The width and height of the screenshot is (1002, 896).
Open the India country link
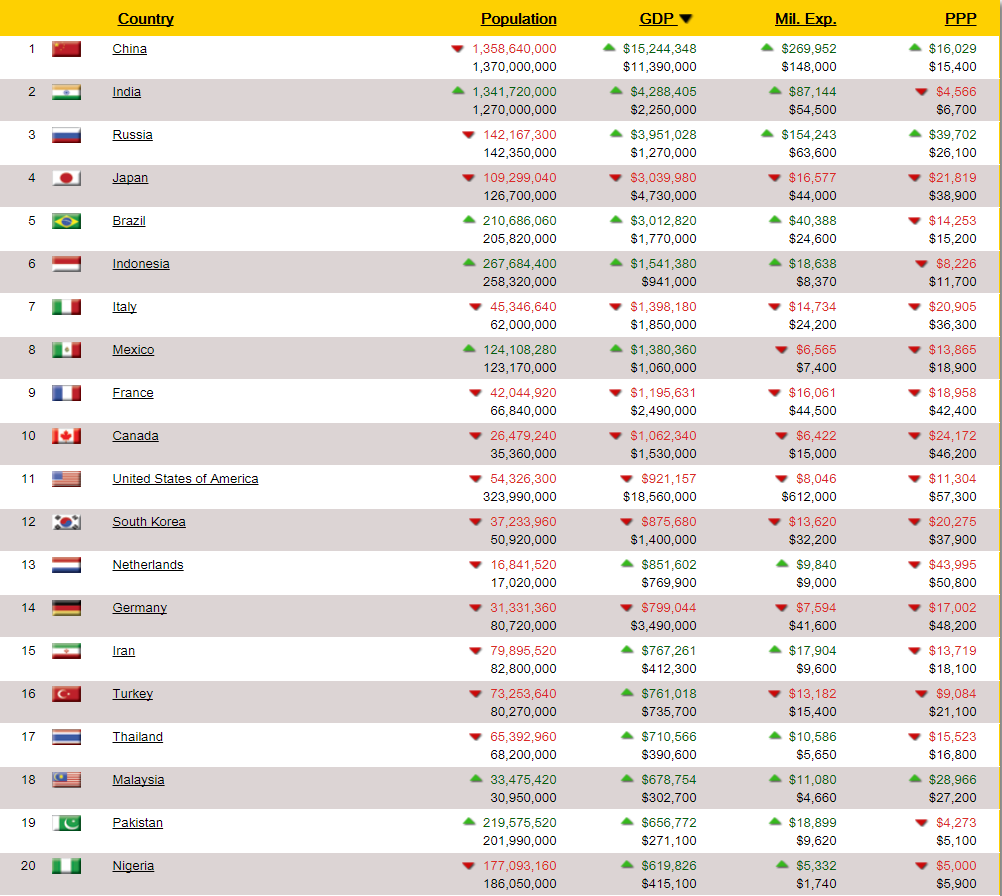point(127,91)
